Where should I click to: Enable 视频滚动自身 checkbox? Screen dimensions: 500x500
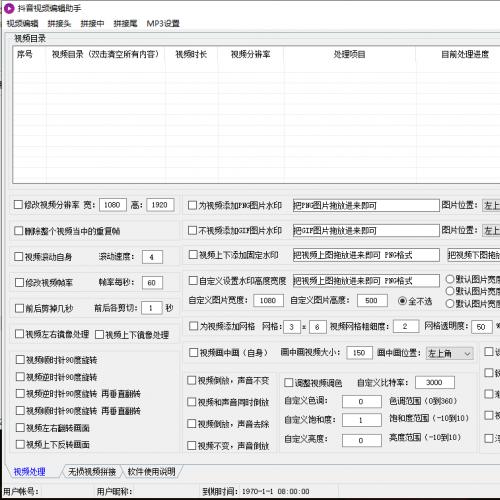(18, 257)
